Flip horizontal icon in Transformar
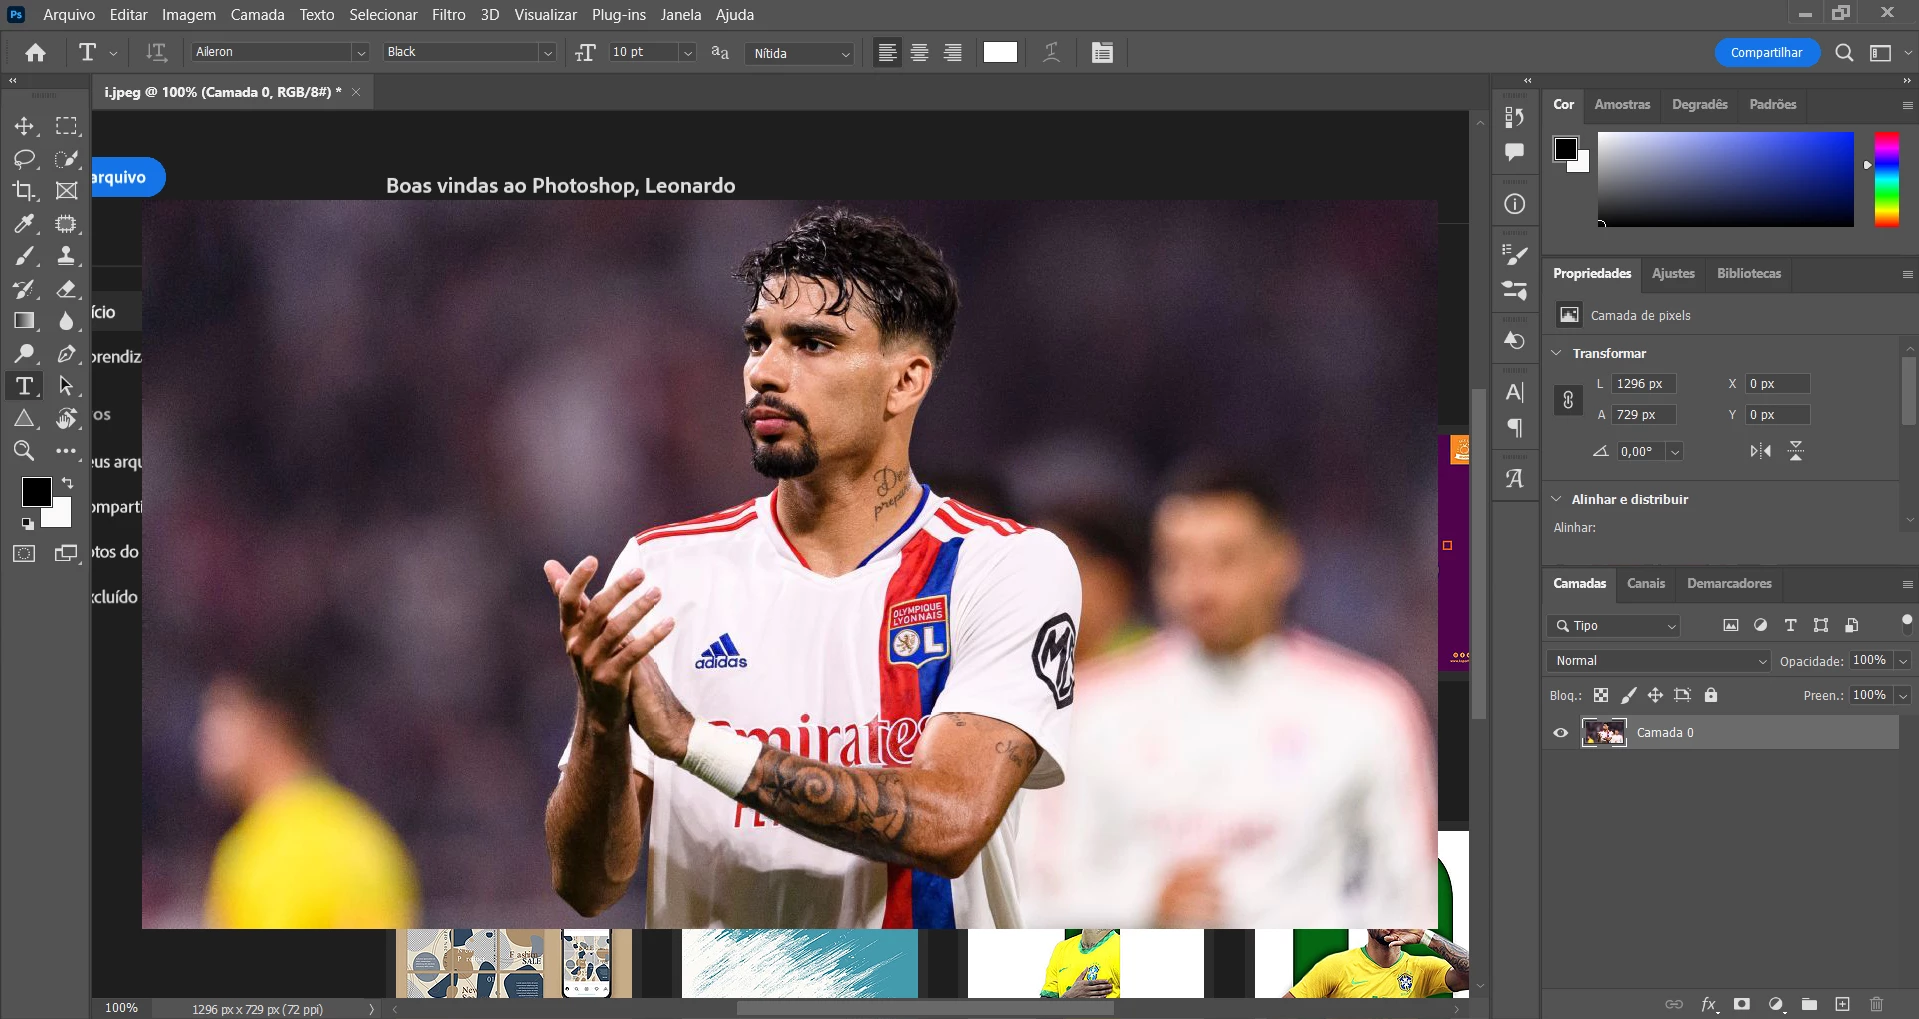Image resolution: width=1919 pixels, height=1019 pixels. (x=1761, y=451)
